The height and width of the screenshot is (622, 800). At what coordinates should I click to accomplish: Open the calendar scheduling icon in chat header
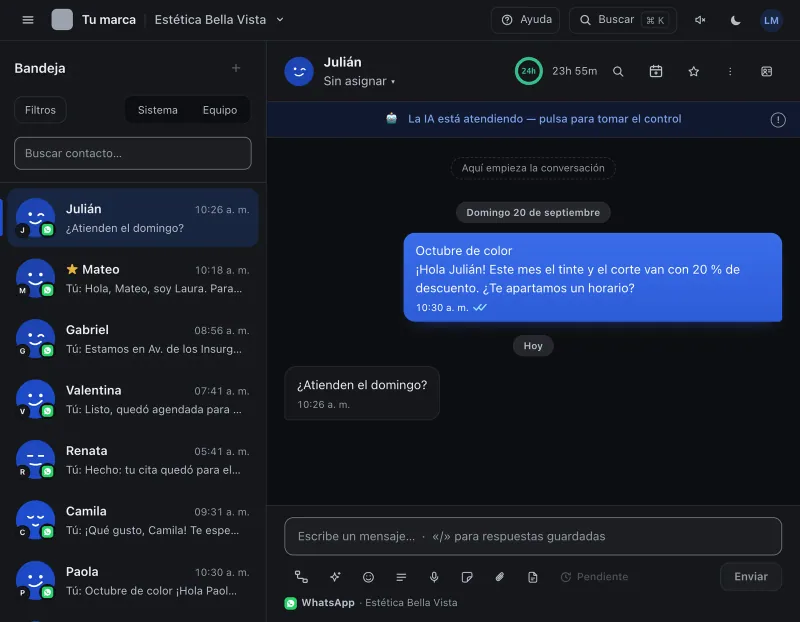pos(656,71)
